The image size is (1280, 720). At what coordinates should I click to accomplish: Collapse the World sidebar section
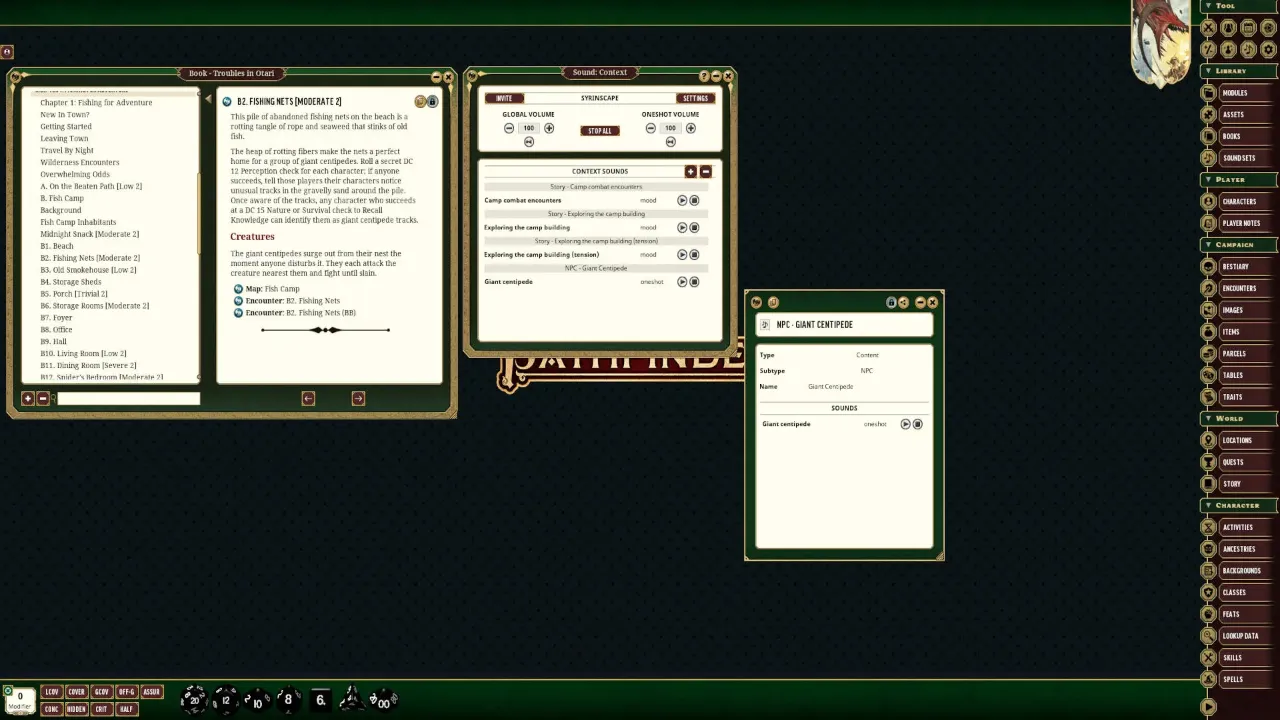pyautogui.click(x=1208, y=419)
